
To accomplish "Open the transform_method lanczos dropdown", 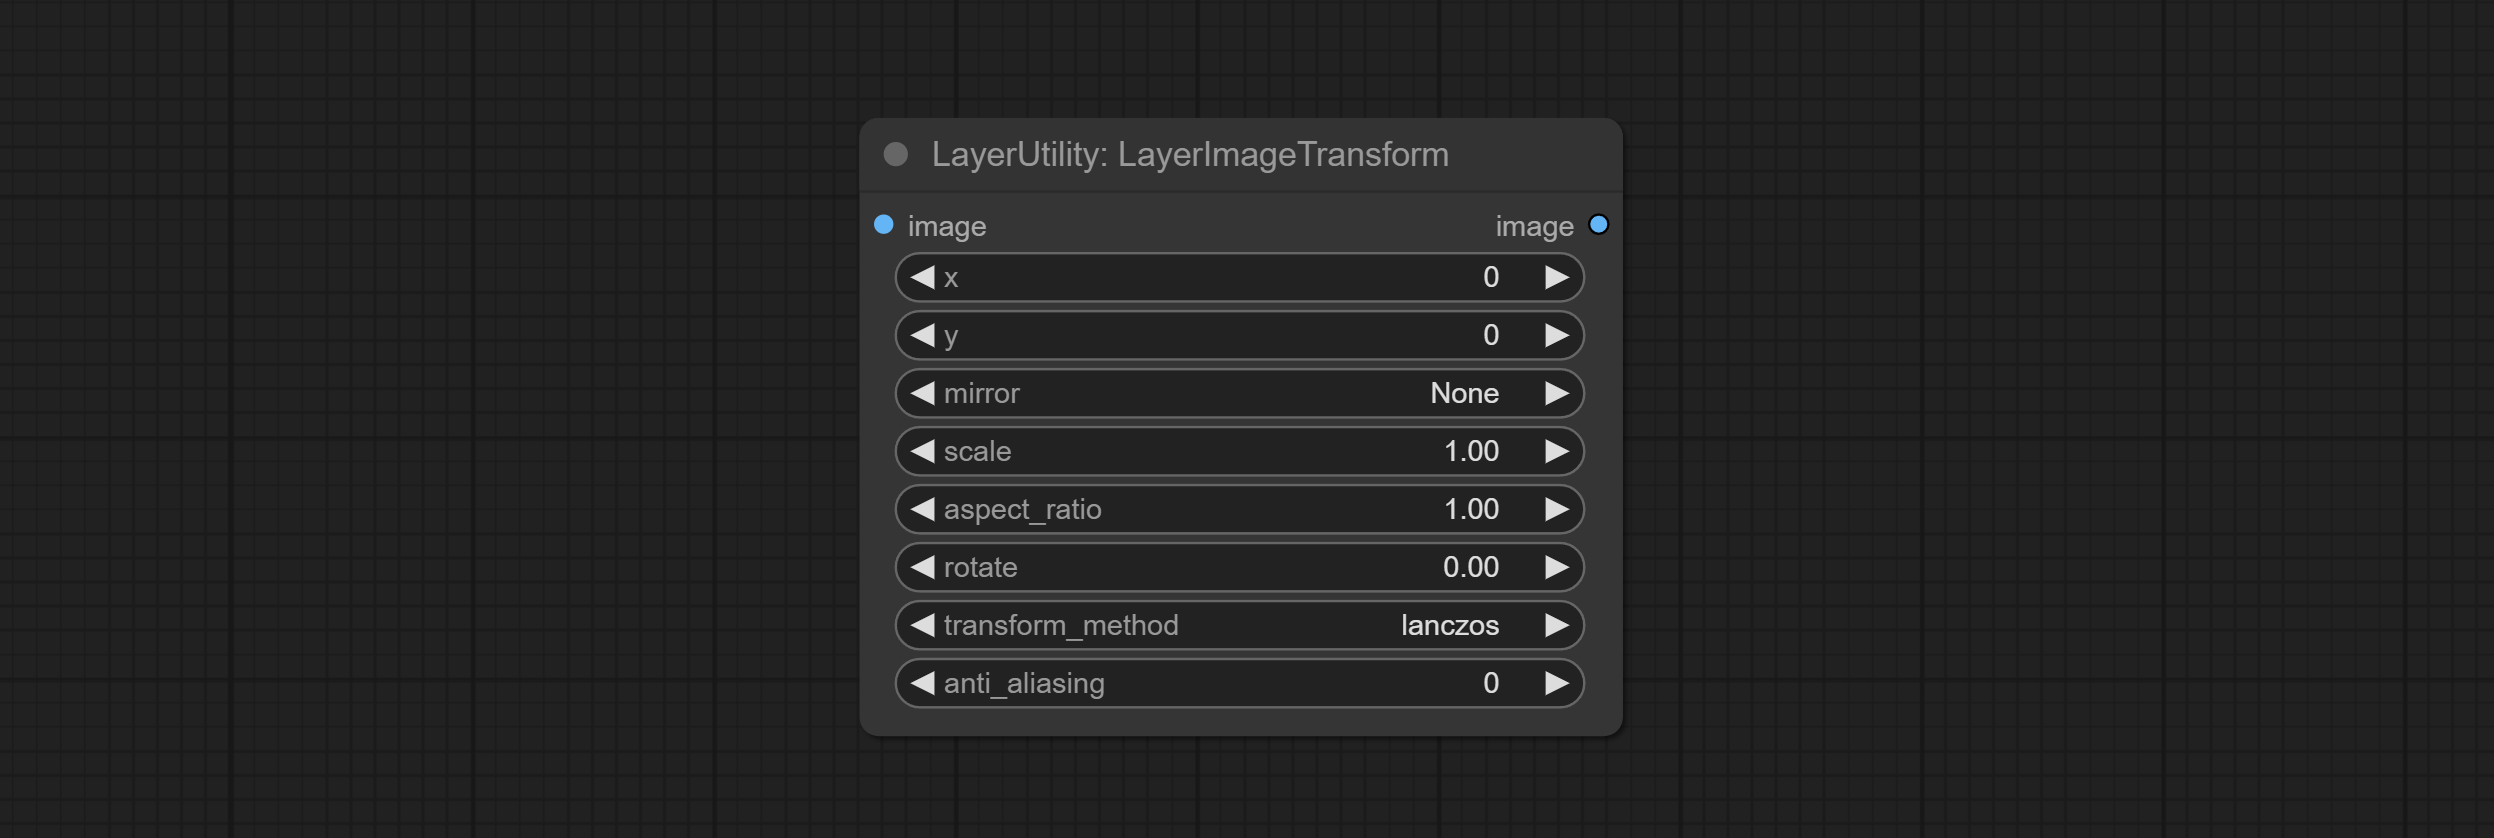I will pos(1449,625).
